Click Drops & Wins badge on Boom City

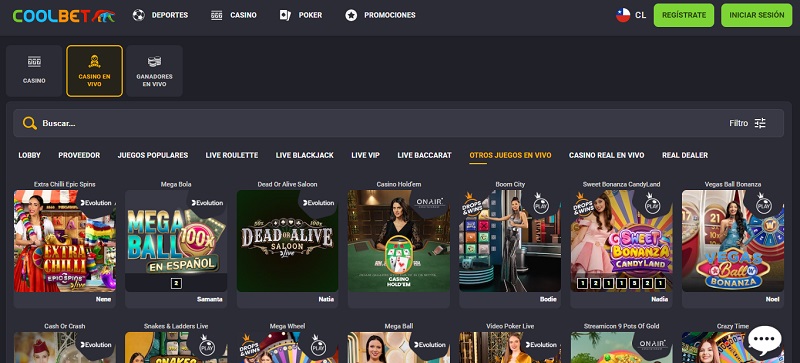coord(471,203)
